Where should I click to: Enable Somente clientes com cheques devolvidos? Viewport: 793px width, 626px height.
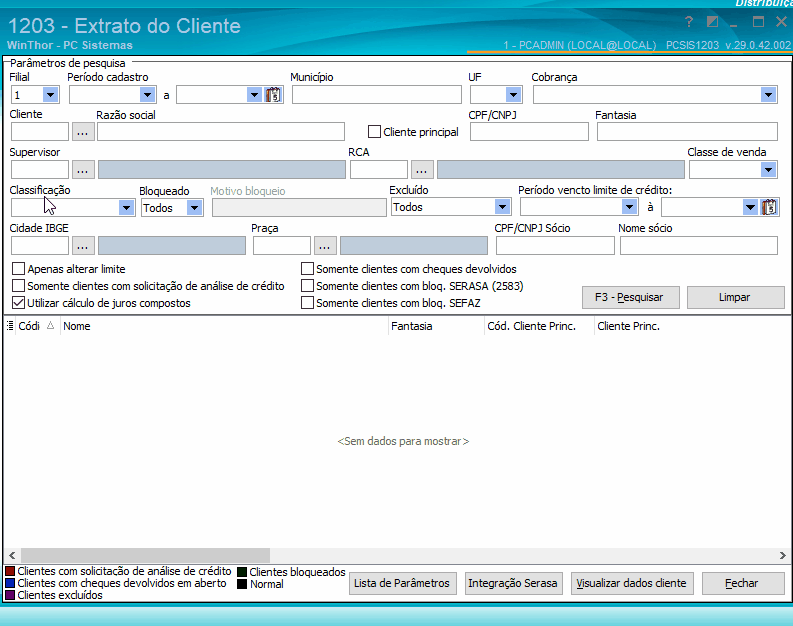coord(307,269)
